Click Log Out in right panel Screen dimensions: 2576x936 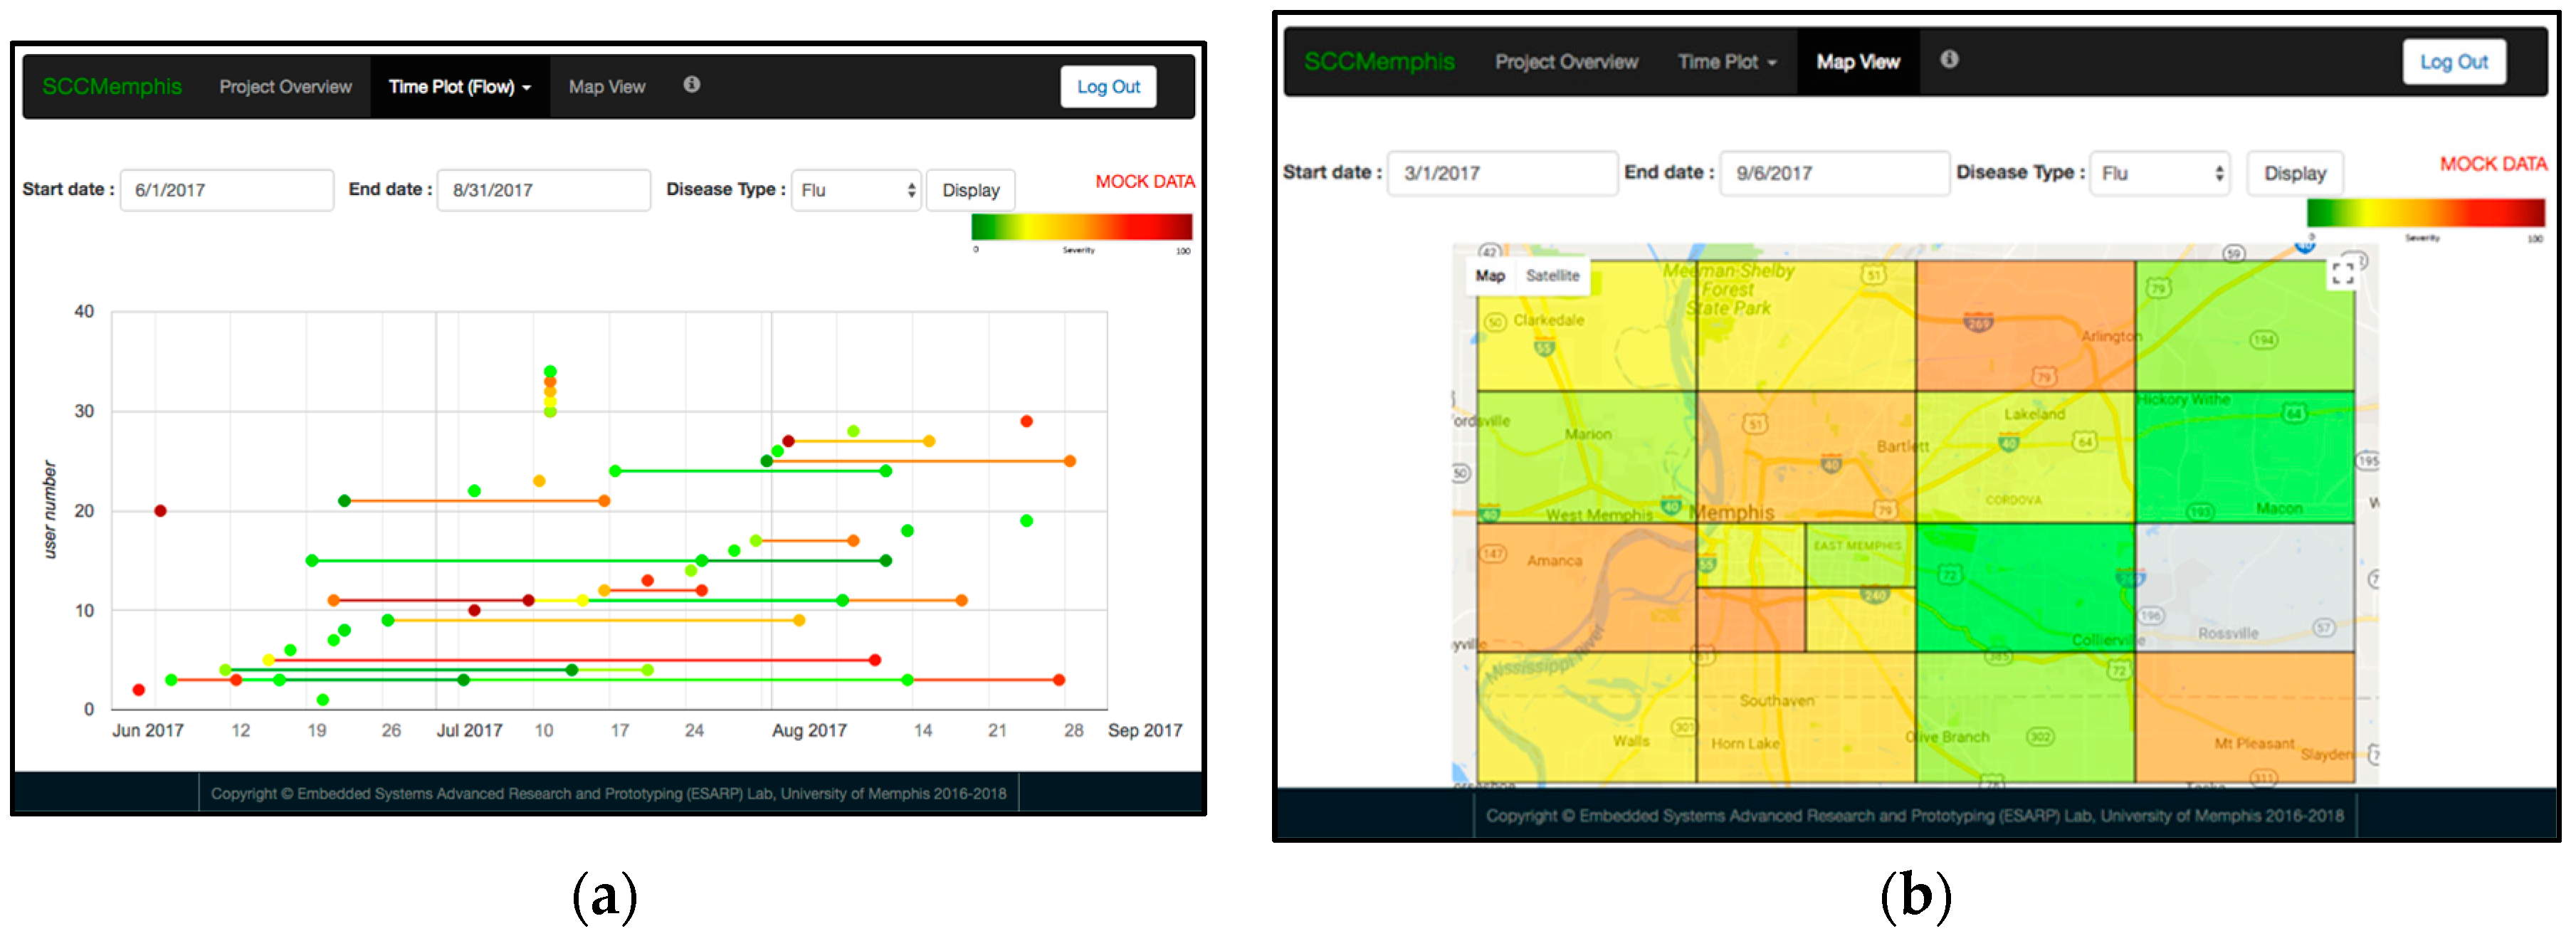point(2453,62)
